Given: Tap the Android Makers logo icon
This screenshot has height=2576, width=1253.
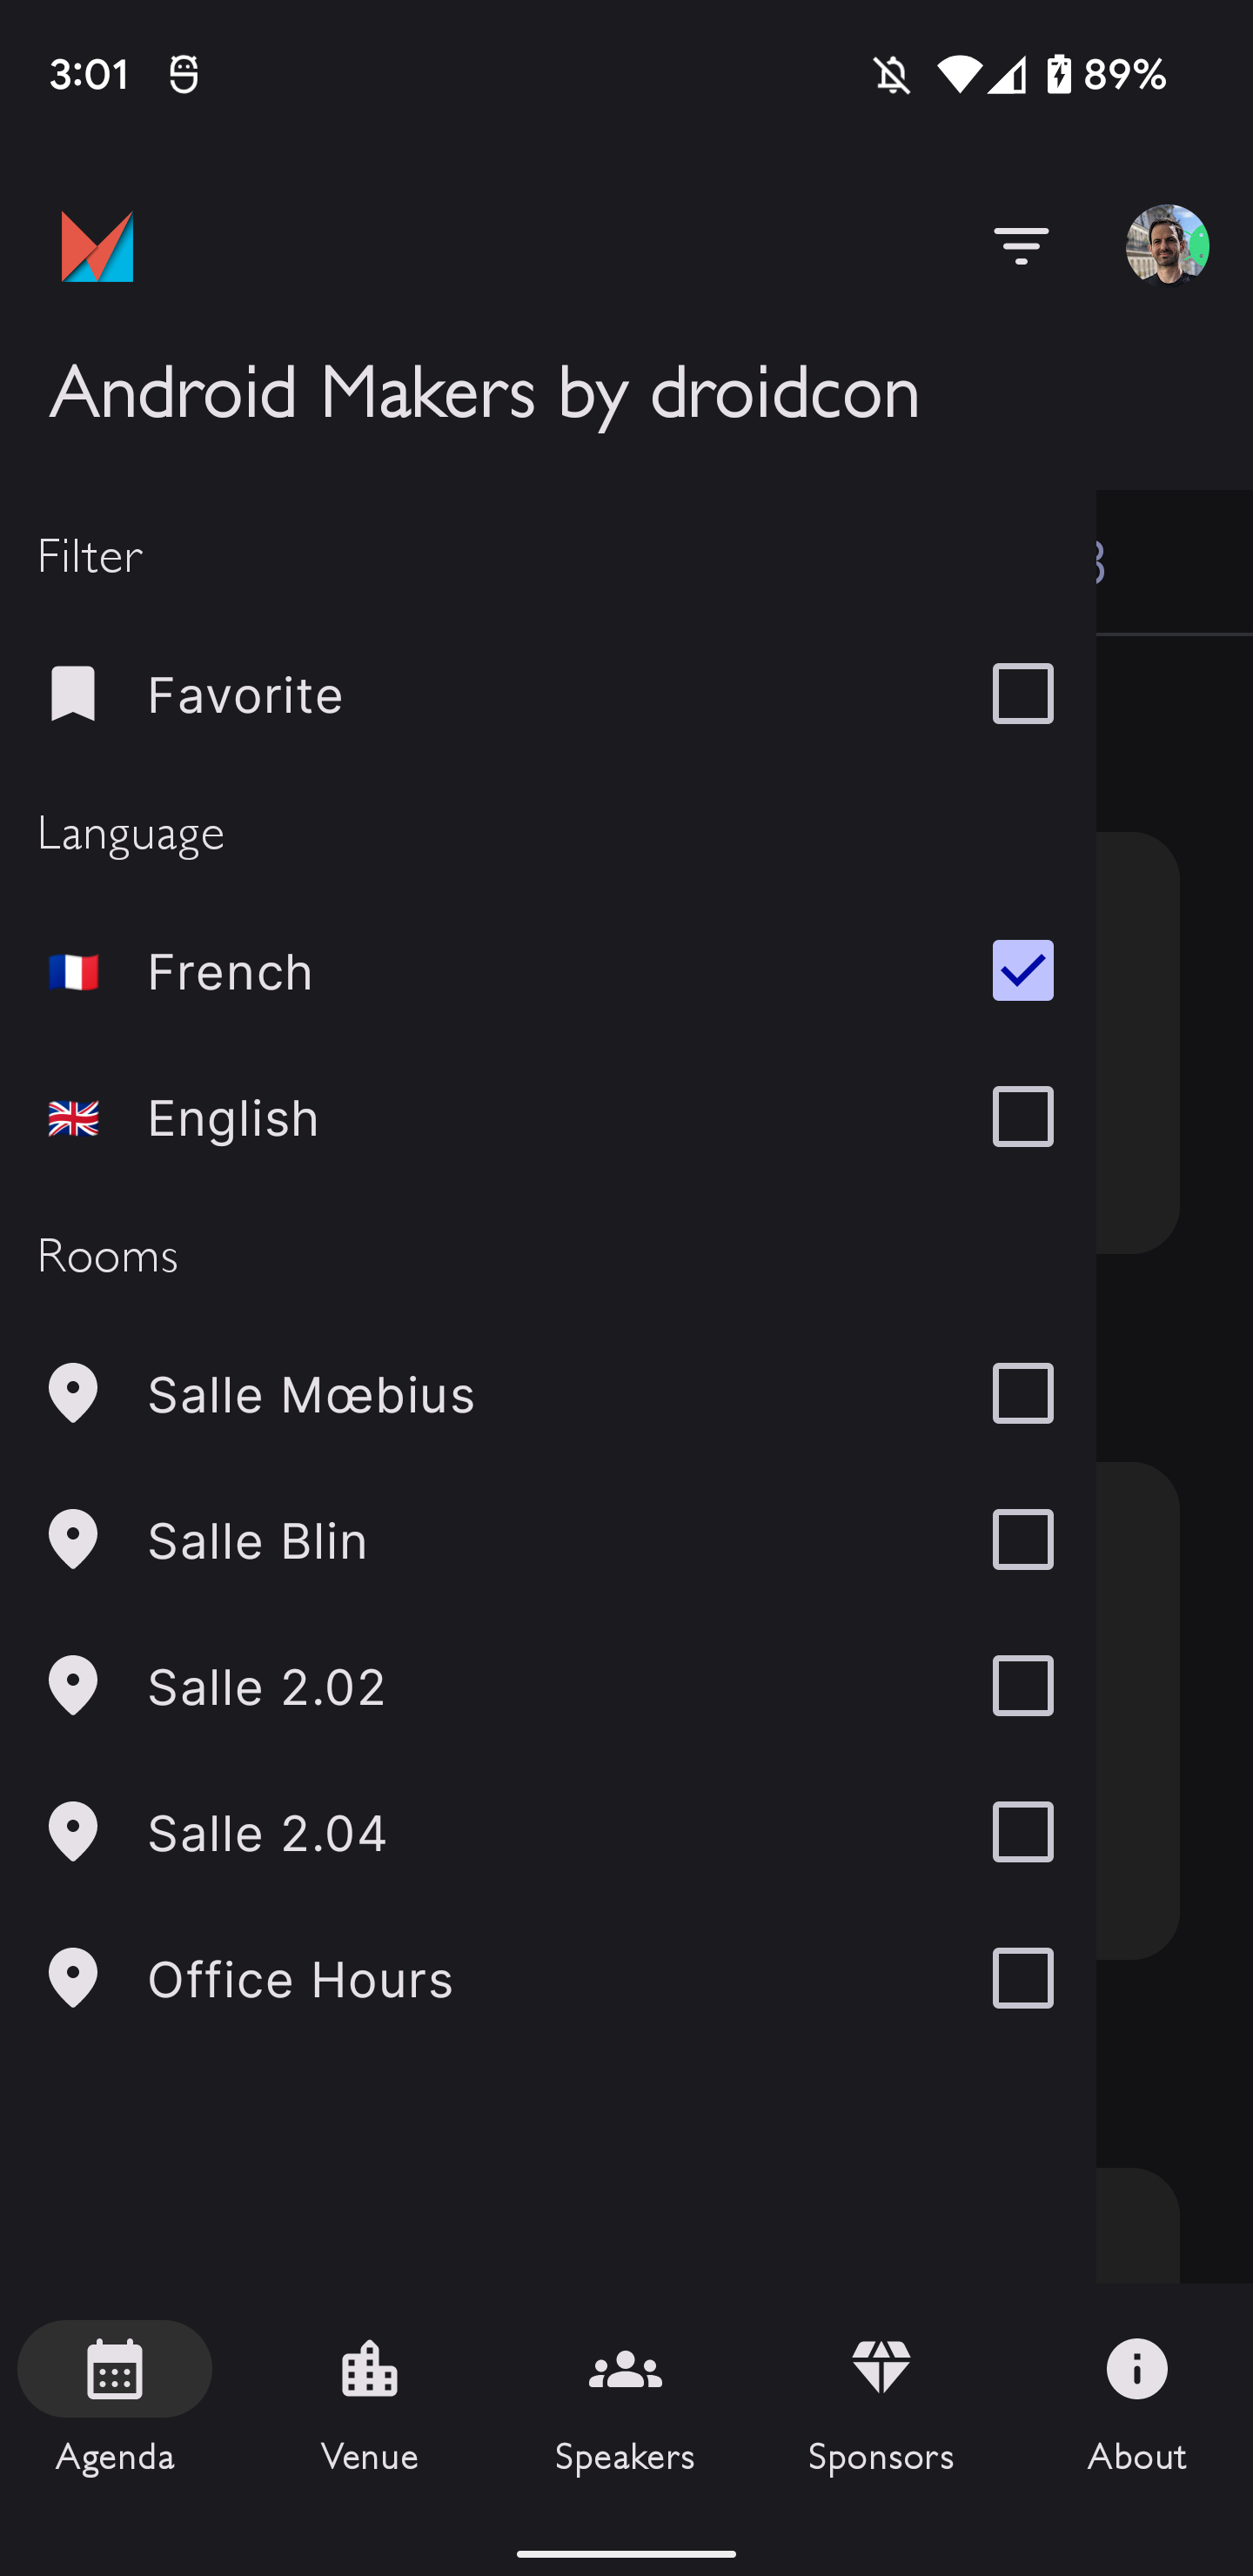Looking at the screenshot, I should pyautogui.click(x=97, y=246).
